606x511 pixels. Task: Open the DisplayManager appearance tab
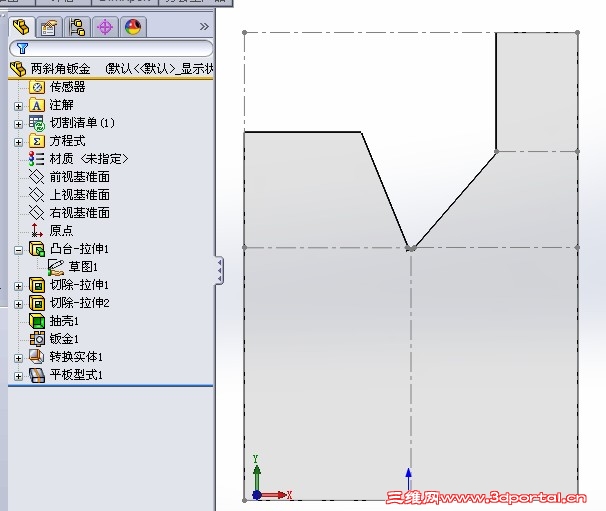click(x=133, y=27)
